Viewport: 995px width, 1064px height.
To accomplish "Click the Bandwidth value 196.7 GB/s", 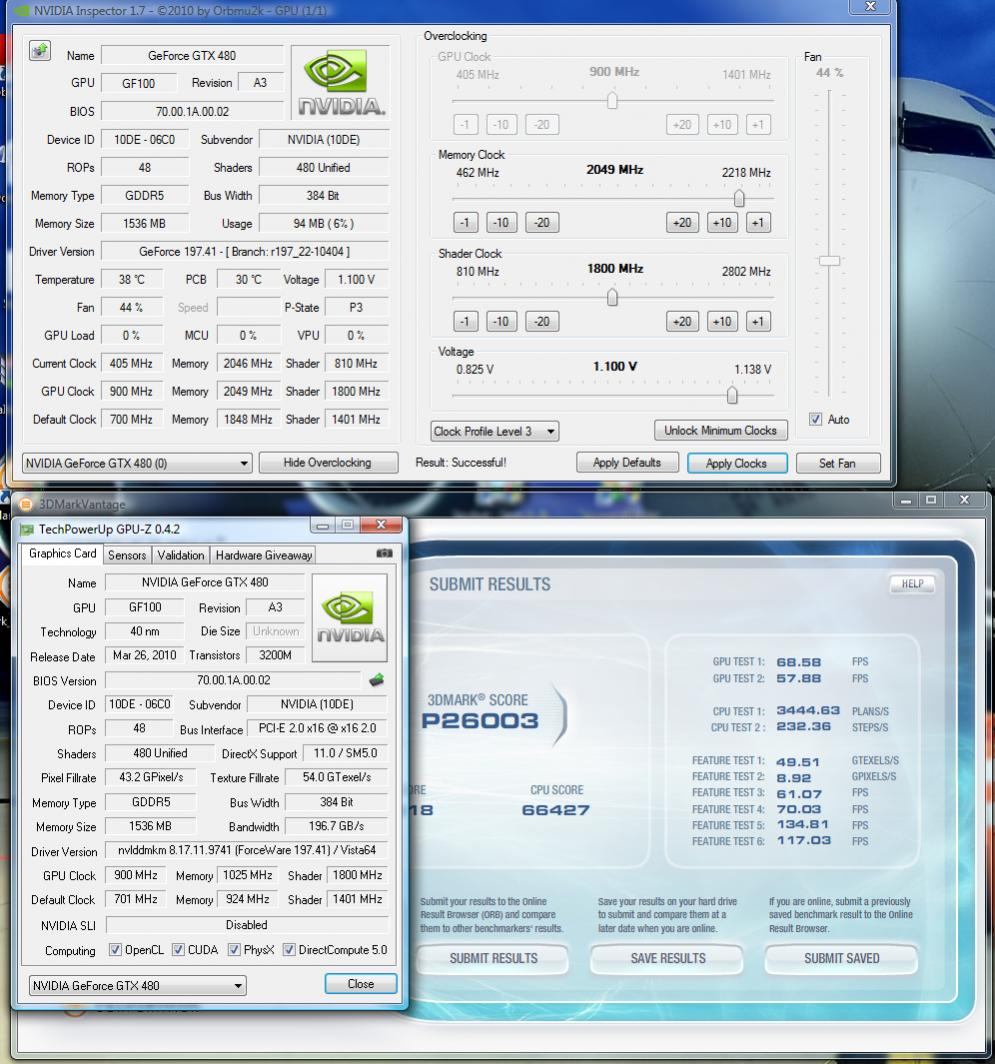I will coord(336,826).
